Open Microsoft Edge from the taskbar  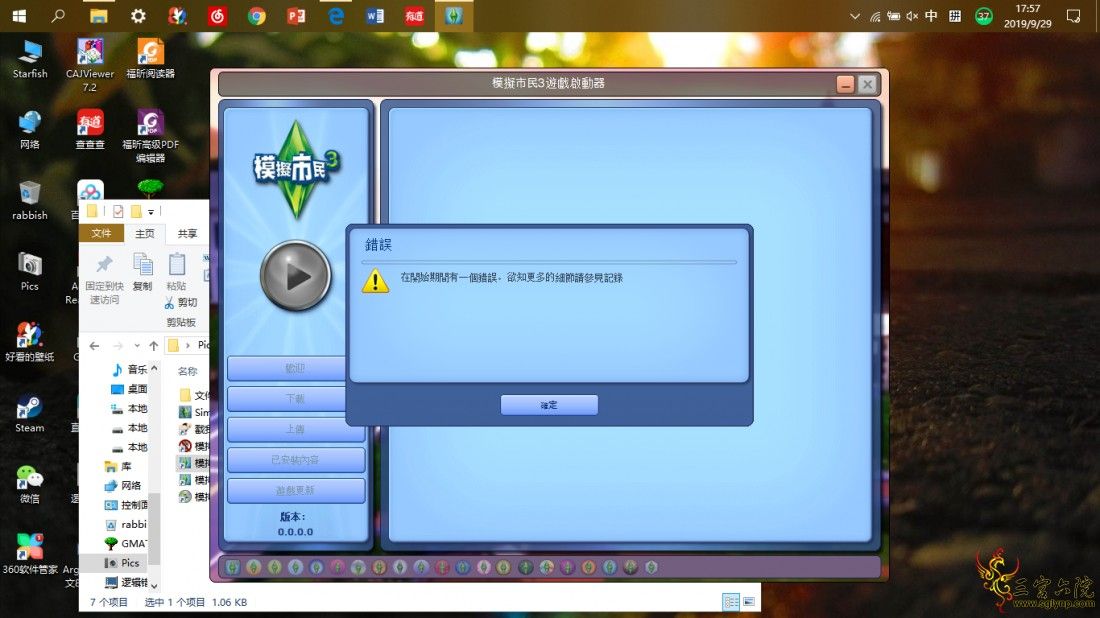click(x=335, y=16)
